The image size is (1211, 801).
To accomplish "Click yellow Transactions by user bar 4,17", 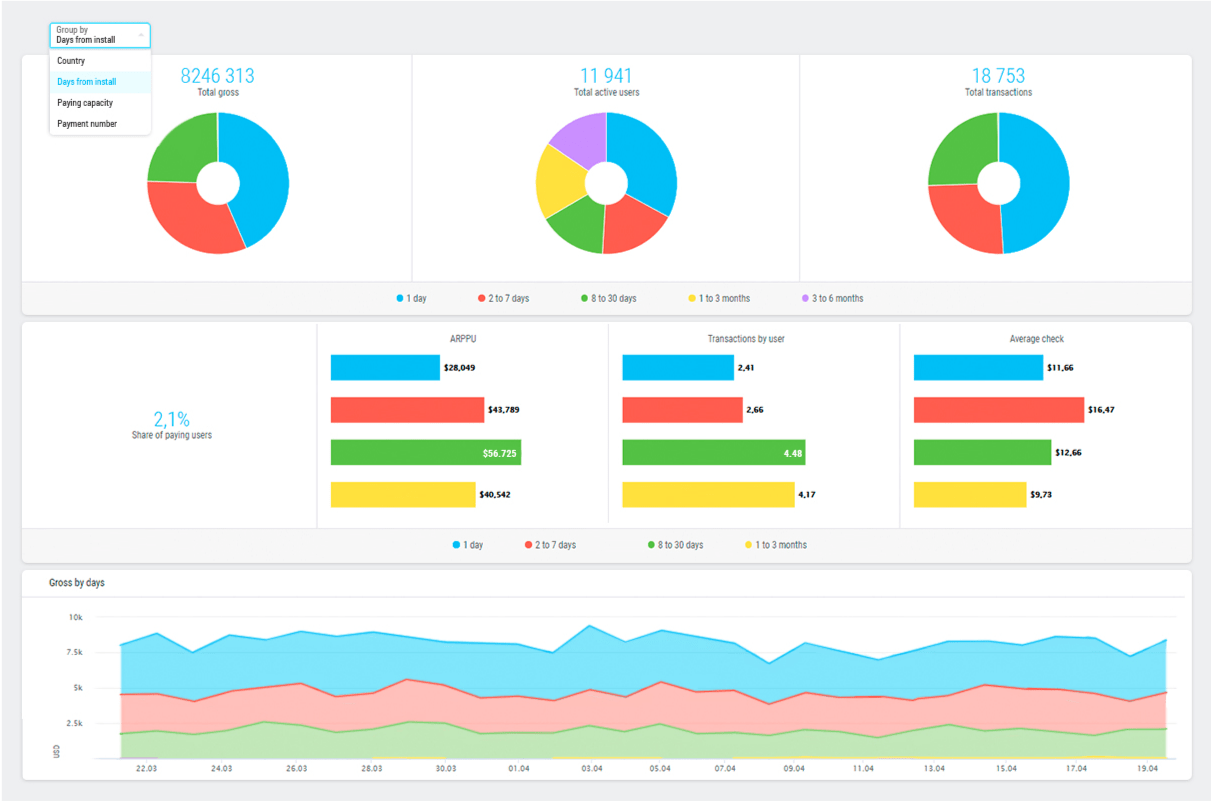I will 708,495.
